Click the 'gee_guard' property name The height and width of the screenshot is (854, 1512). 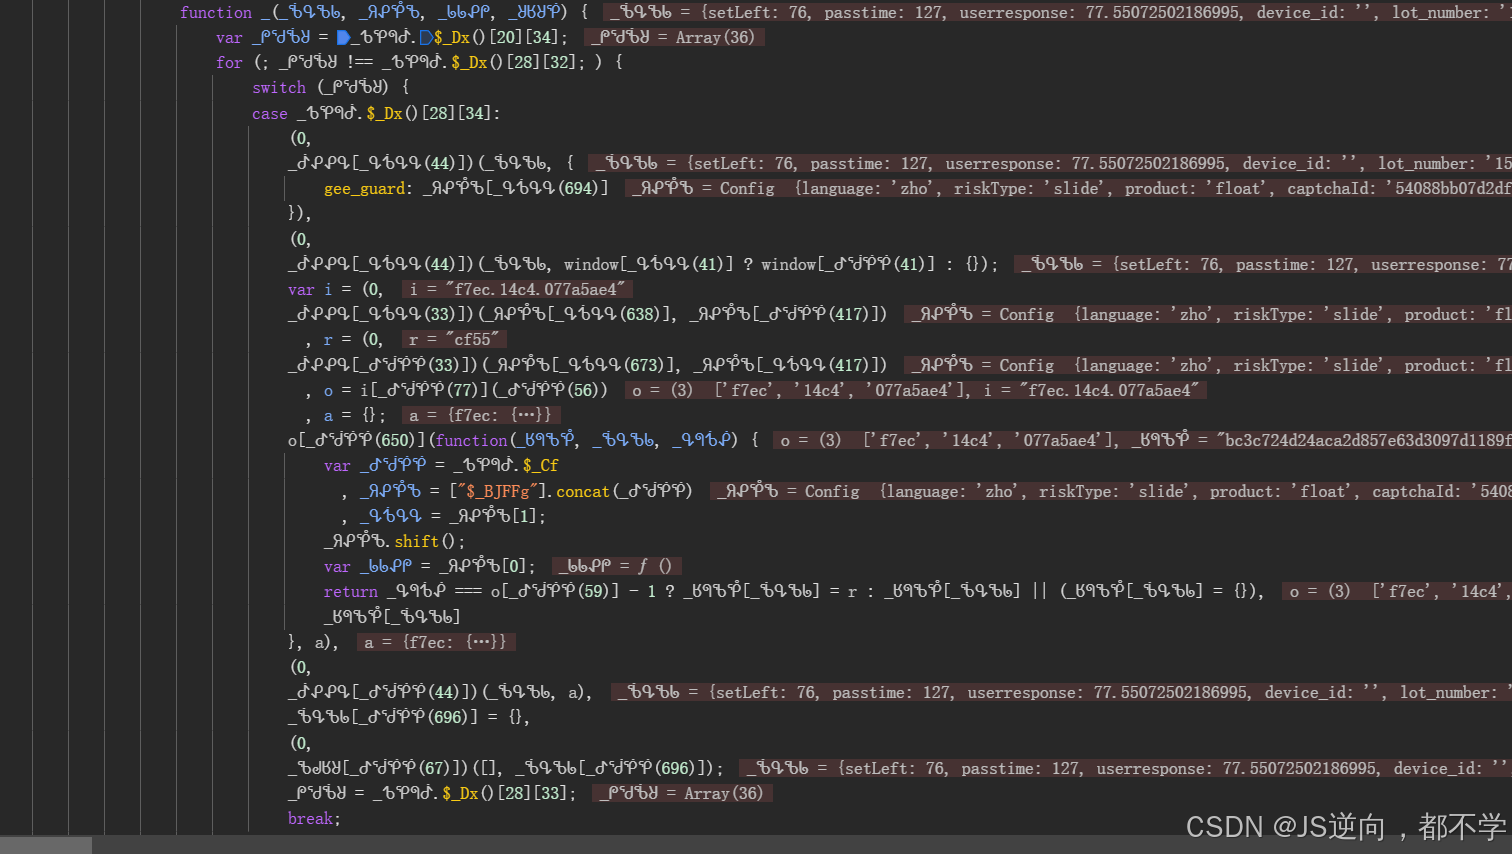pos(365,188)
